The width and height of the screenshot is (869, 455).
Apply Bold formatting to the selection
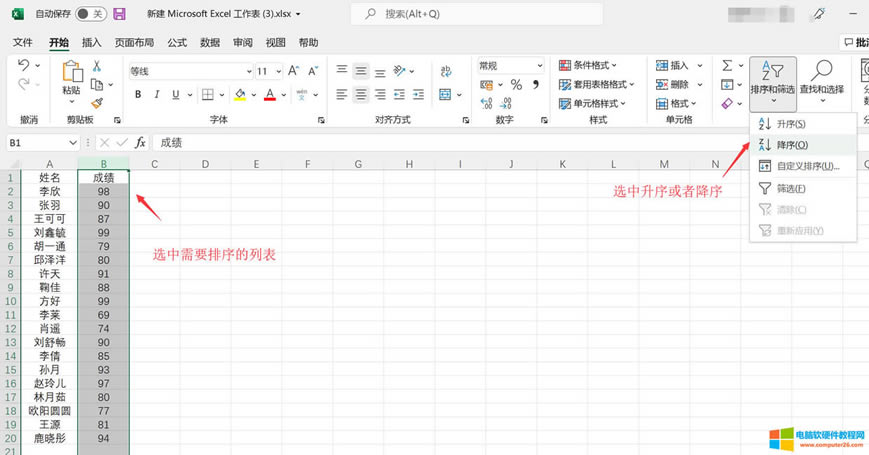click(x=138, y=95)
